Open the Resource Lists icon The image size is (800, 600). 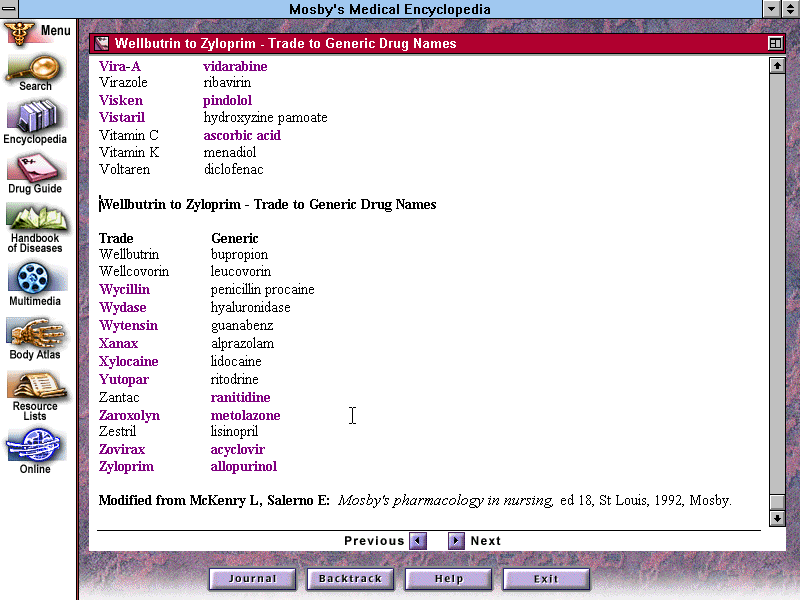point(35,396)
